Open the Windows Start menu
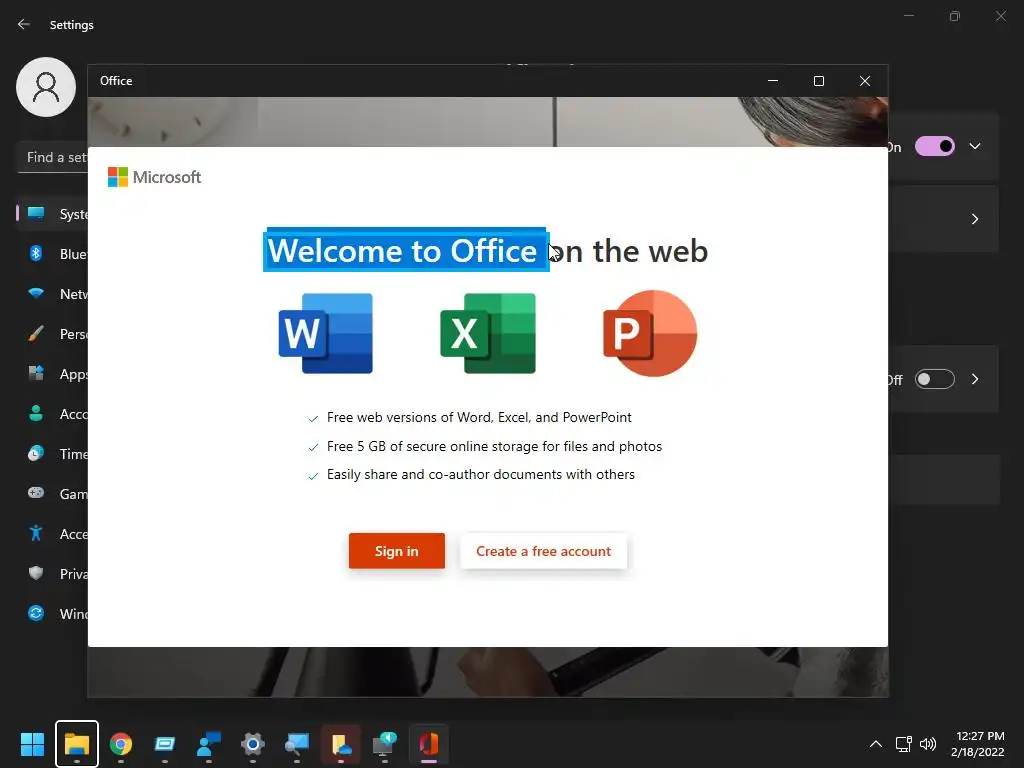 32,744
